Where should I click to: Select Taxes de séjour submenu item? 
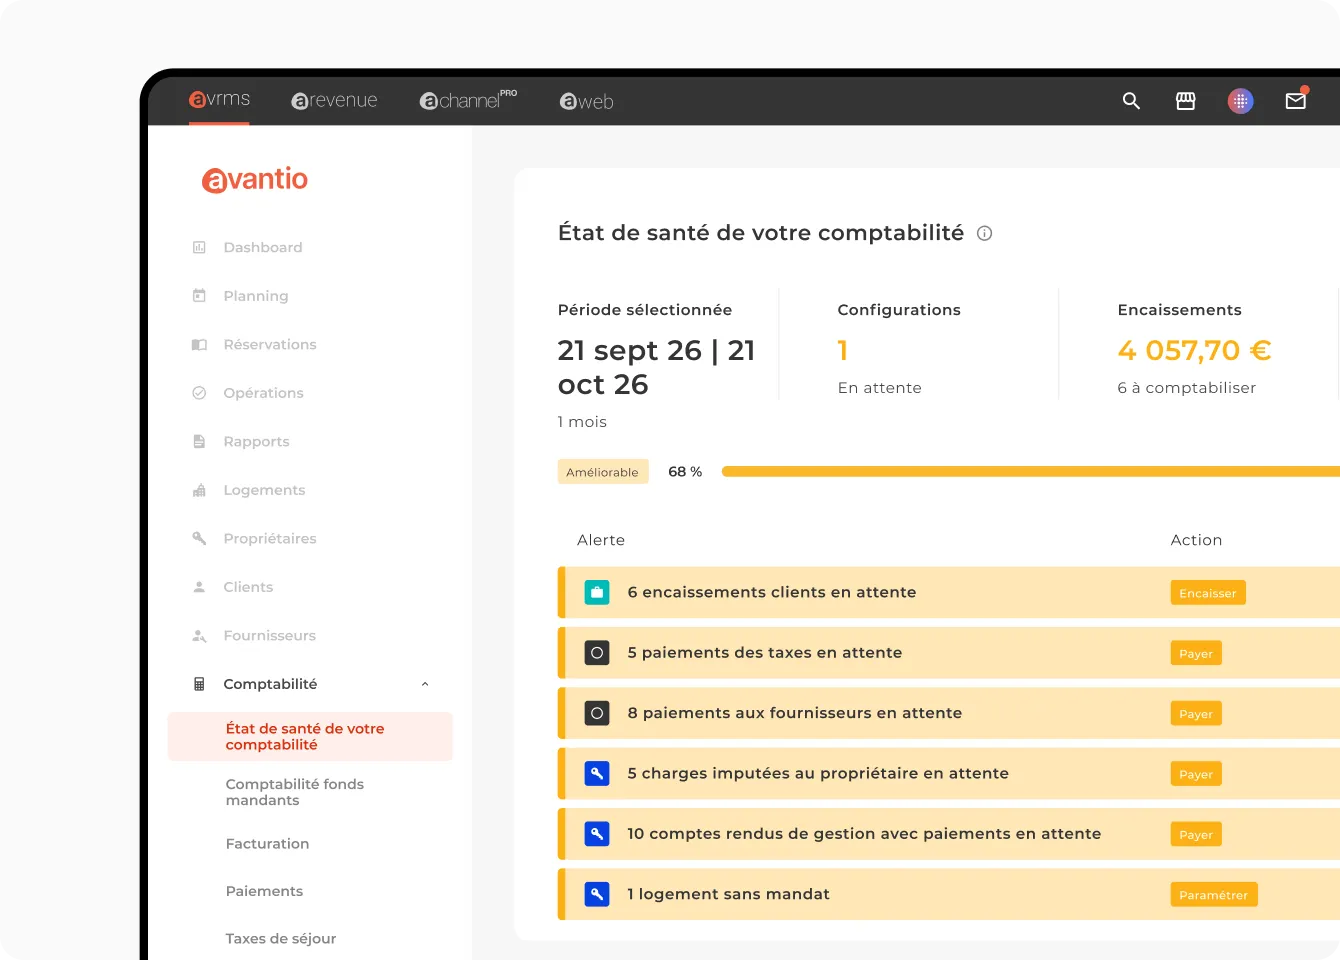coord(281,938)
